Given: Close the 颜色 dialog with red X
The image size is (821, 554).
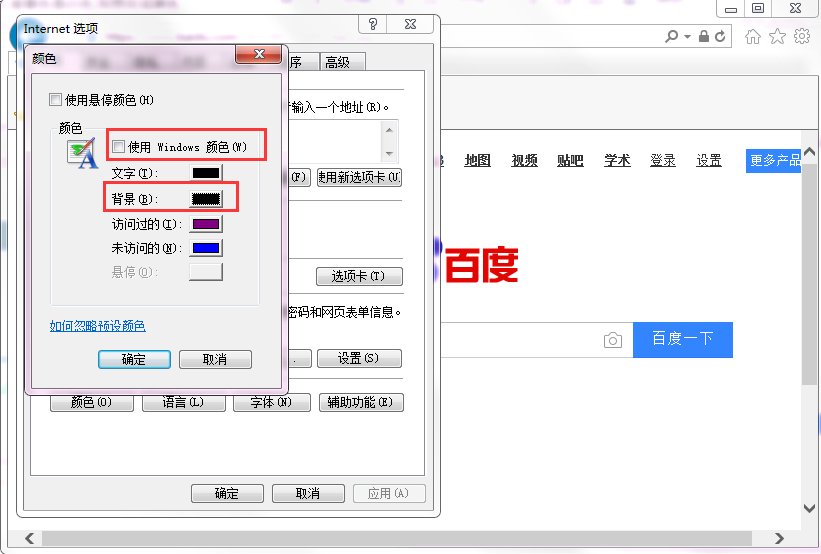Looking at the screenshot, I should [259, 54].
